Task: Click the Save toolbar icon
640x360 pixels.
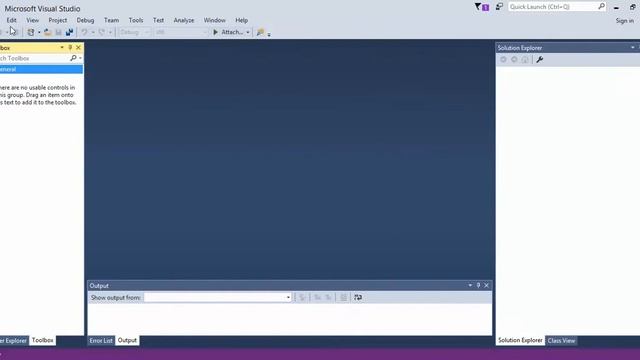Action: pyautogui.click(x=58, y=32)
